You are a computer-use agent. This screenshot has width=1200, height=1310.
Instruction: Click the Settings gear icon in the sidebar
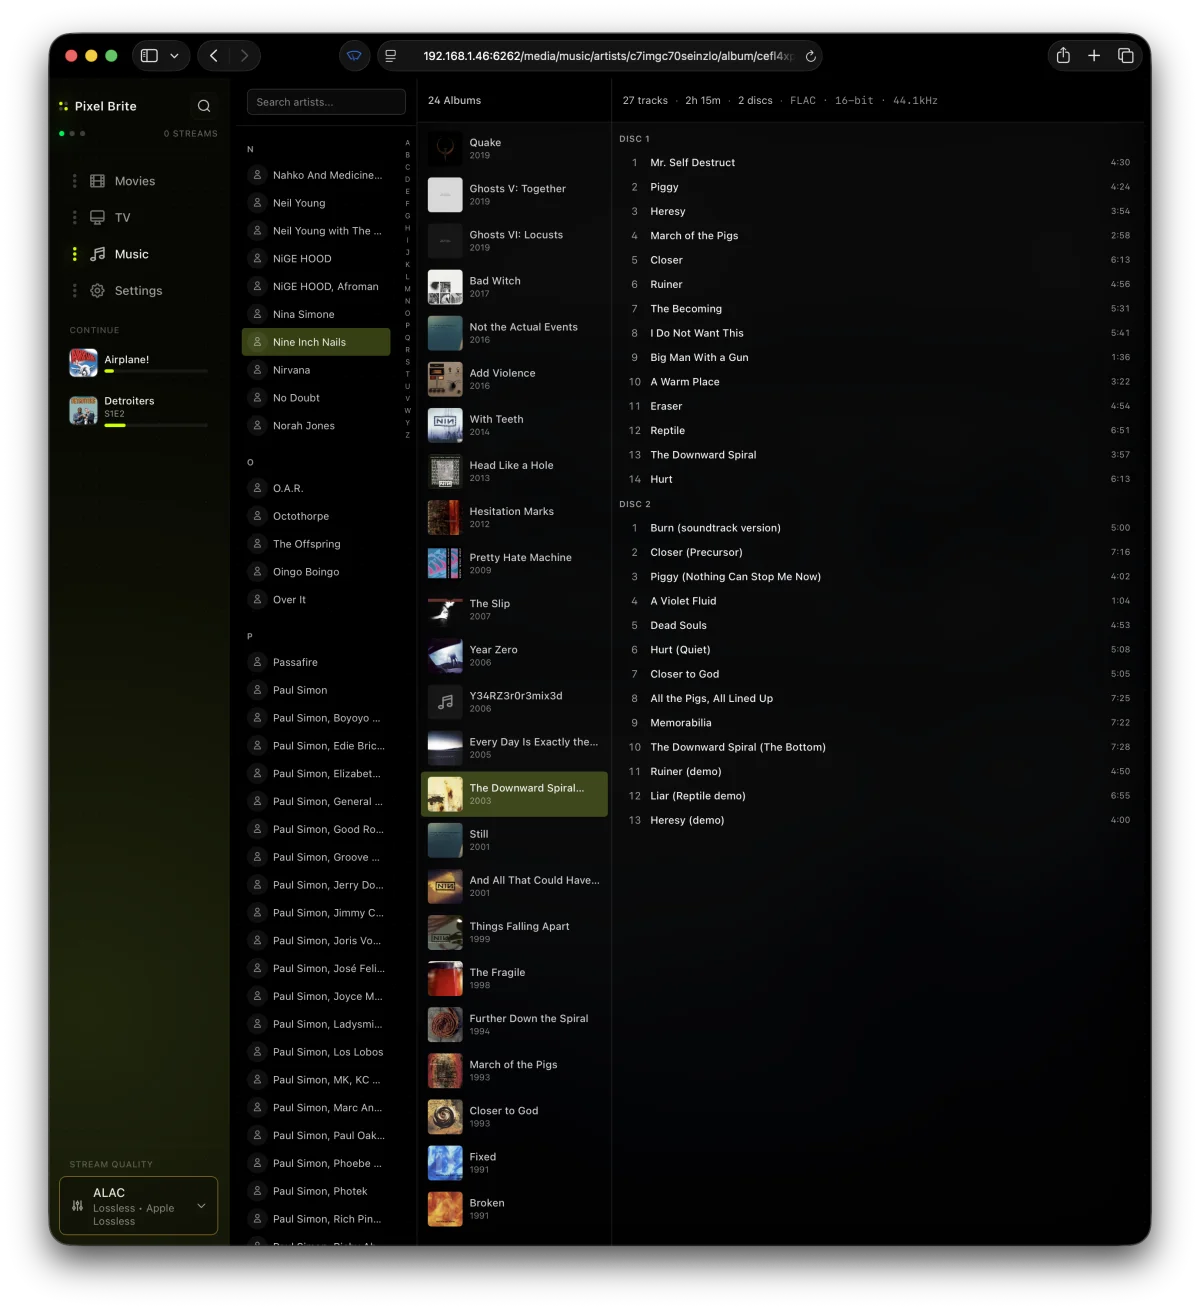(x=97, y=290)
